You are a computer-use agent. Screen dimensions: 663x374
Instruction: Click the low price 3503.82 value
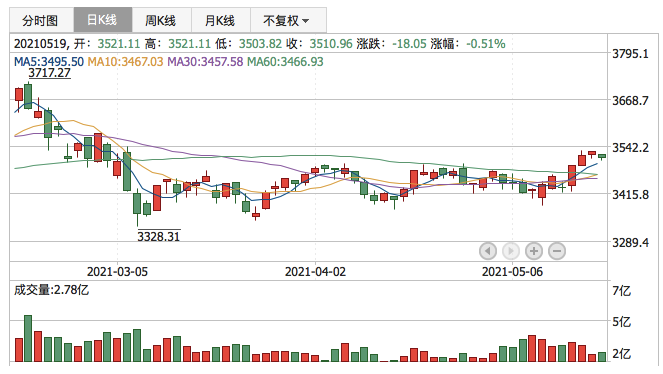coord(260,44)
